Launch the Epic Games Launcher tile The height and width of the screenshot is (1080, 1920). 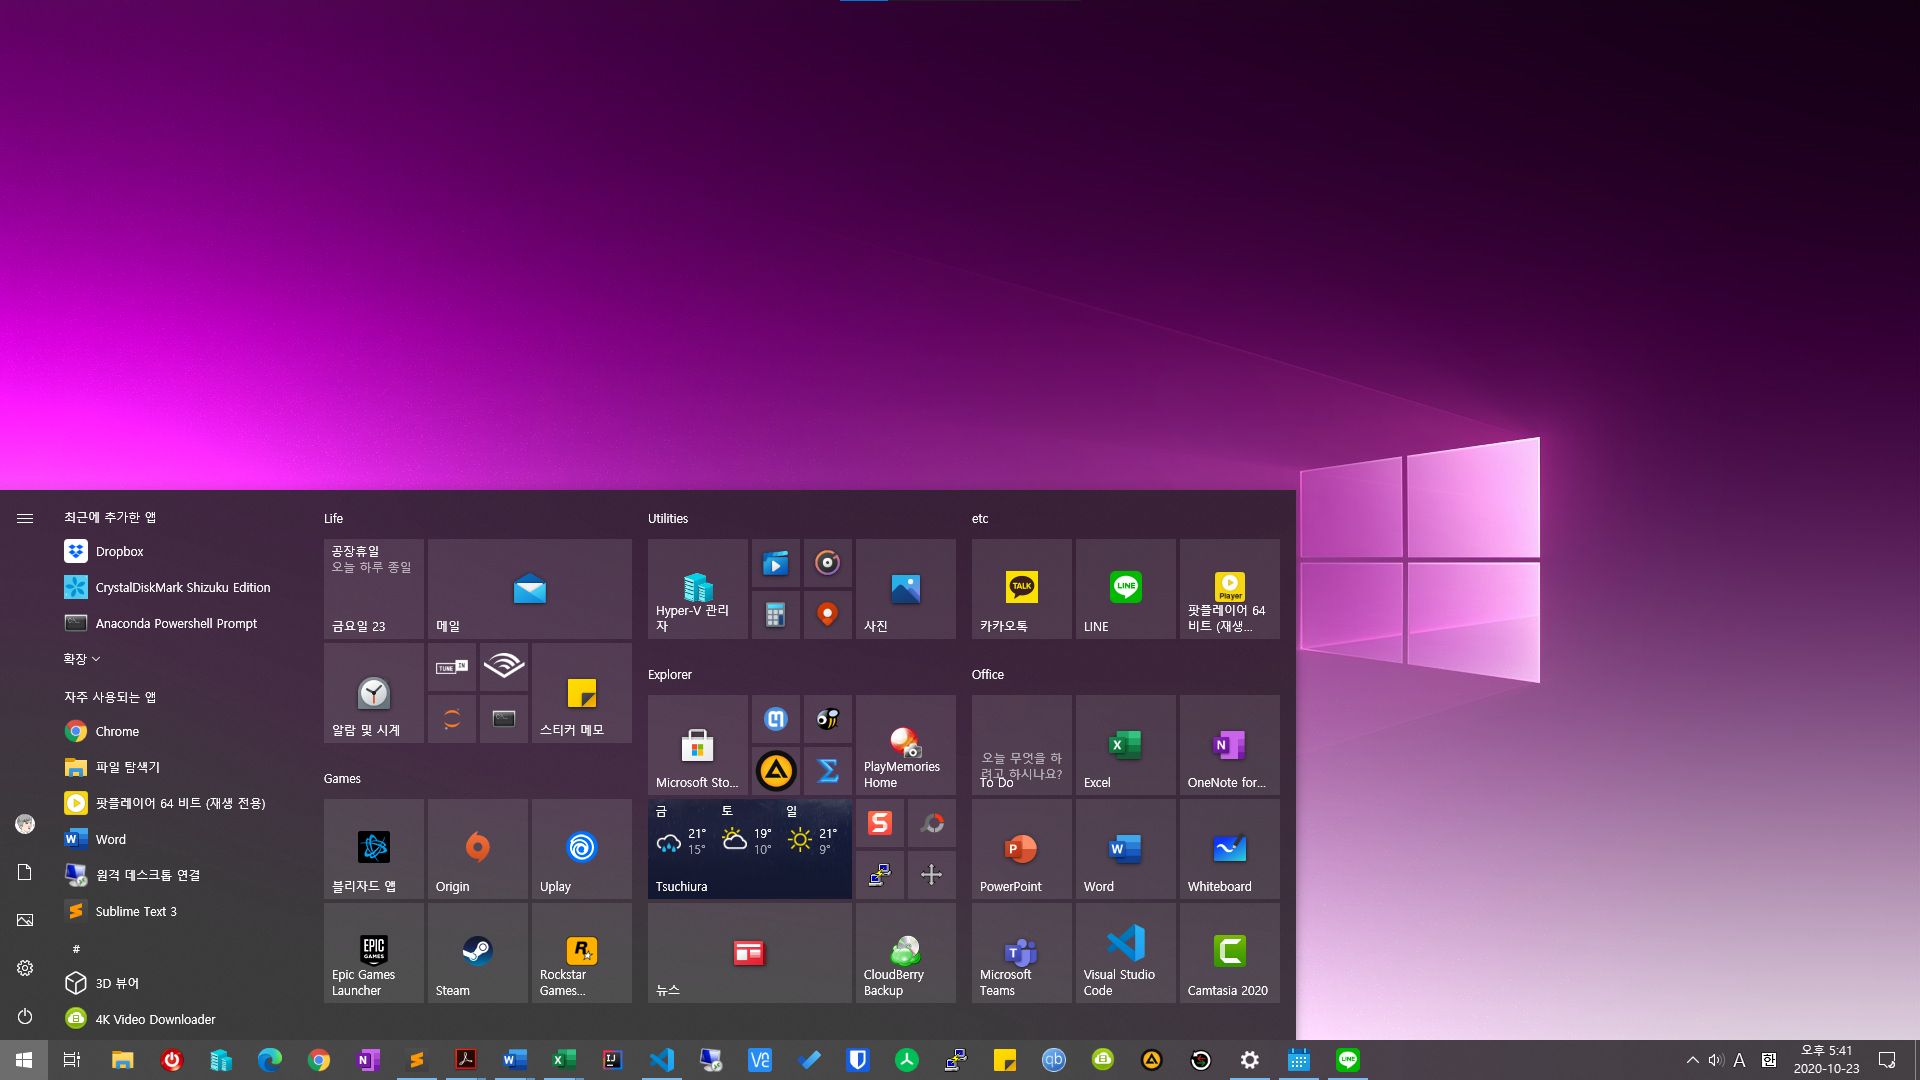tap(373, 952)
